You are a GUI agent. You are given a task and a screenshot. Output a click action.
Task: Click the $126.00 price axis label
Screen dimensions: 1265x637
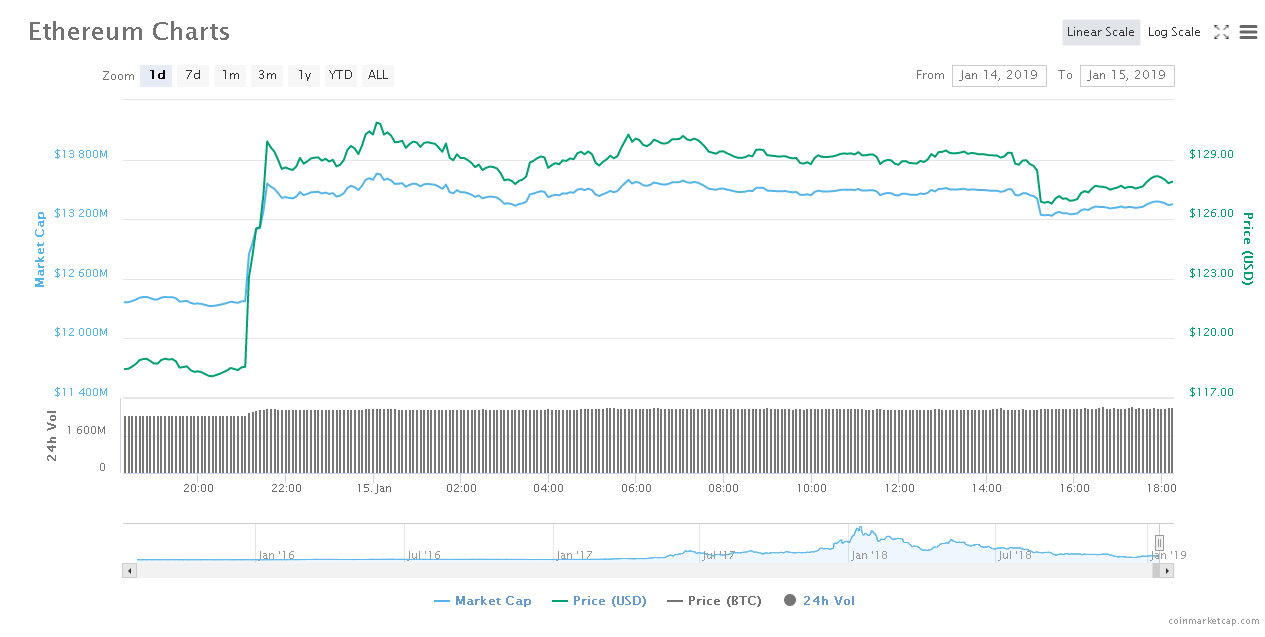pos(1211,213)
